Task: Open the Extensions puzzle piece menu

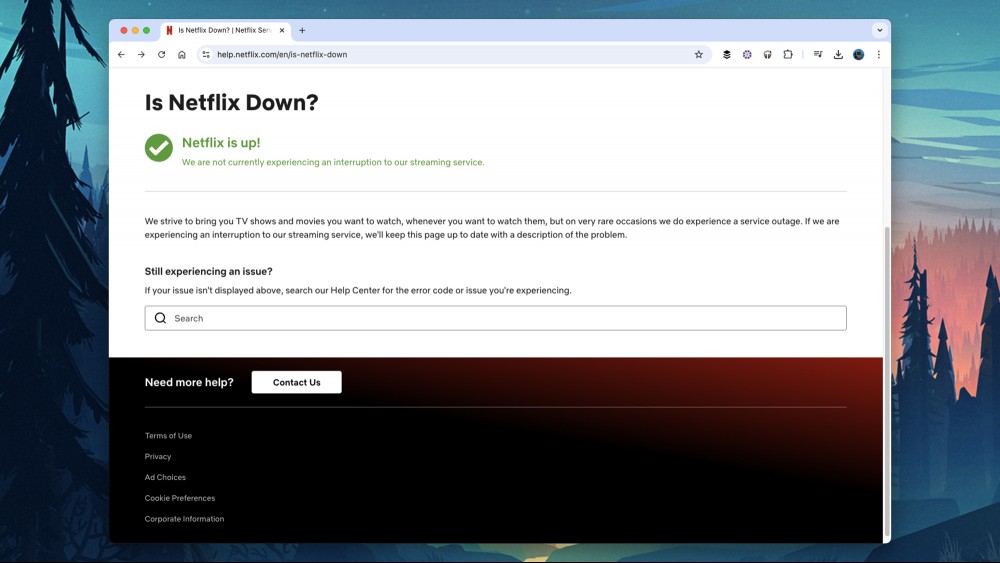Action: click(788, 55)
